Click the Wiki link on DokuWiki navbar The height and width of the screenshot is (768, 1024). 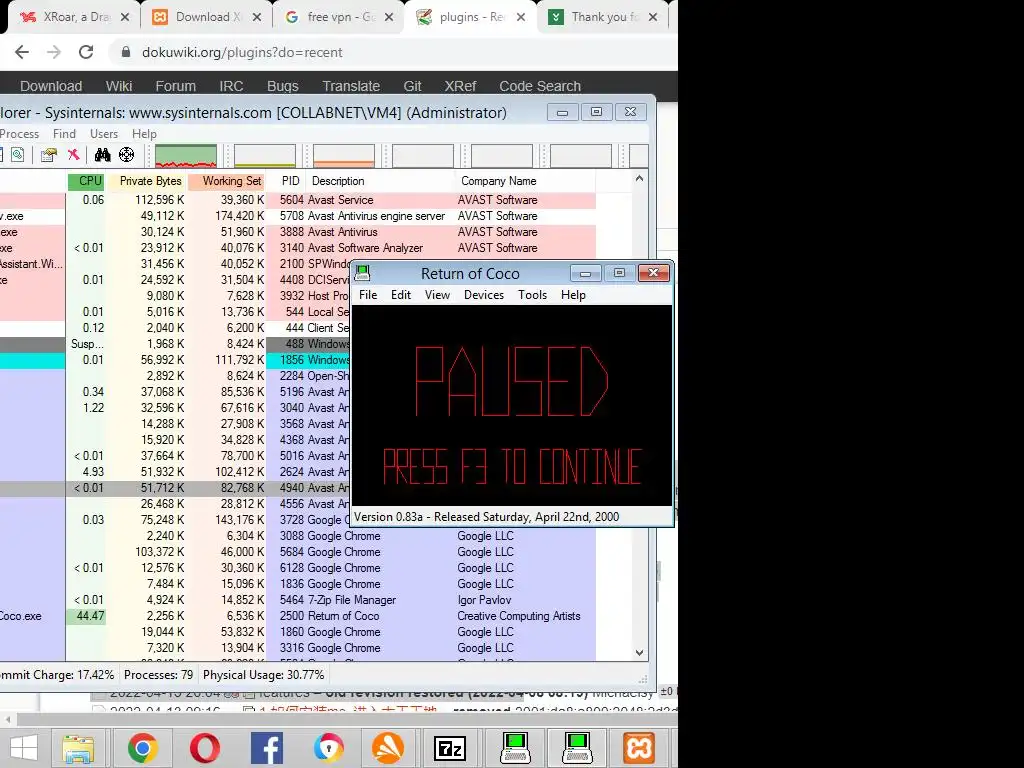coord(119,86)
